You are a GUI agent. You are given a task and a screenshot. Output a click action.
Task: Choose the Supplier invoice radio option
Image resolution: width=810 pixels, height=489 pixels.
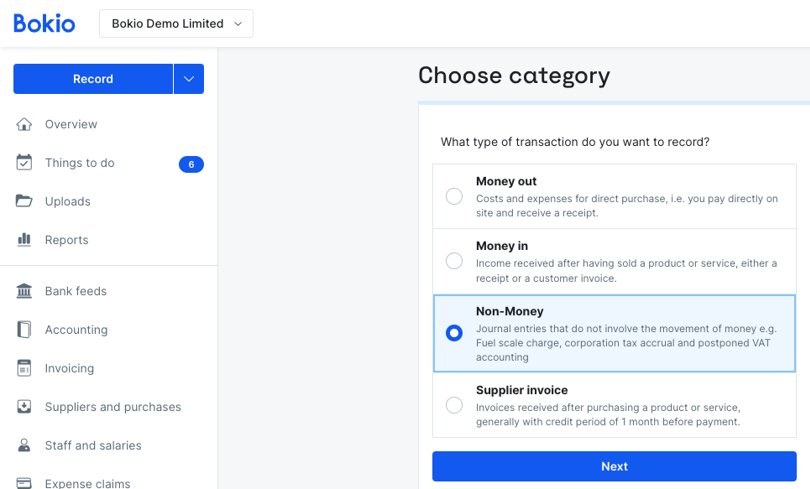[x=454, y=405]
